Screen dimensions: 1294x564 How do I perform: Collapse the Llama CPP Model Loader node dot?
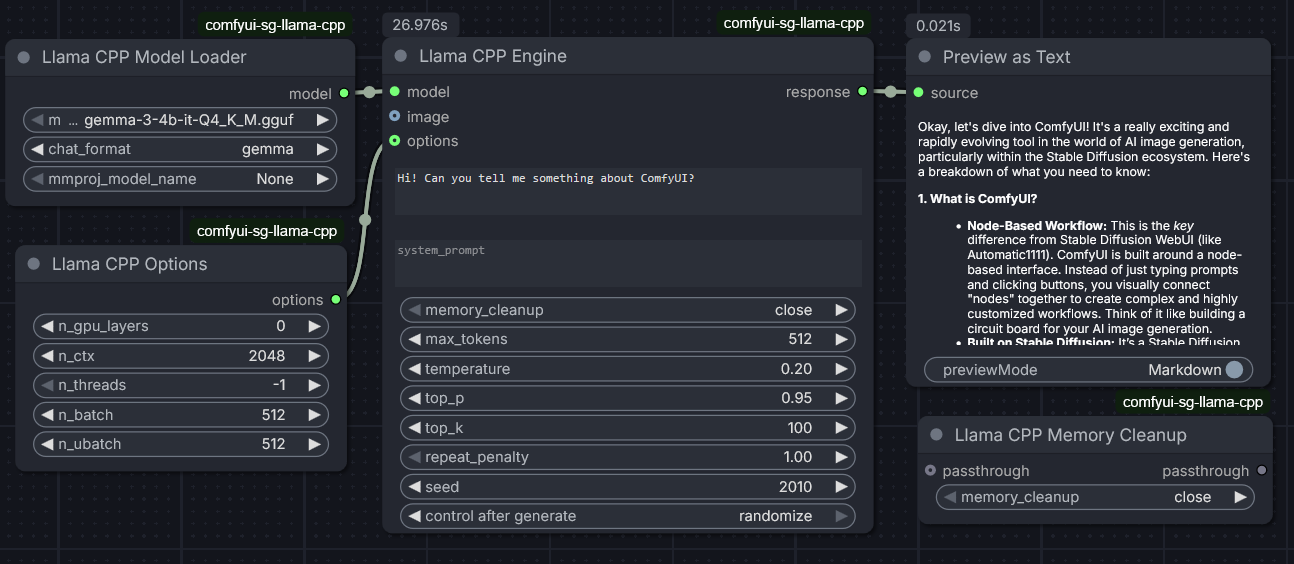pos(24,58)
